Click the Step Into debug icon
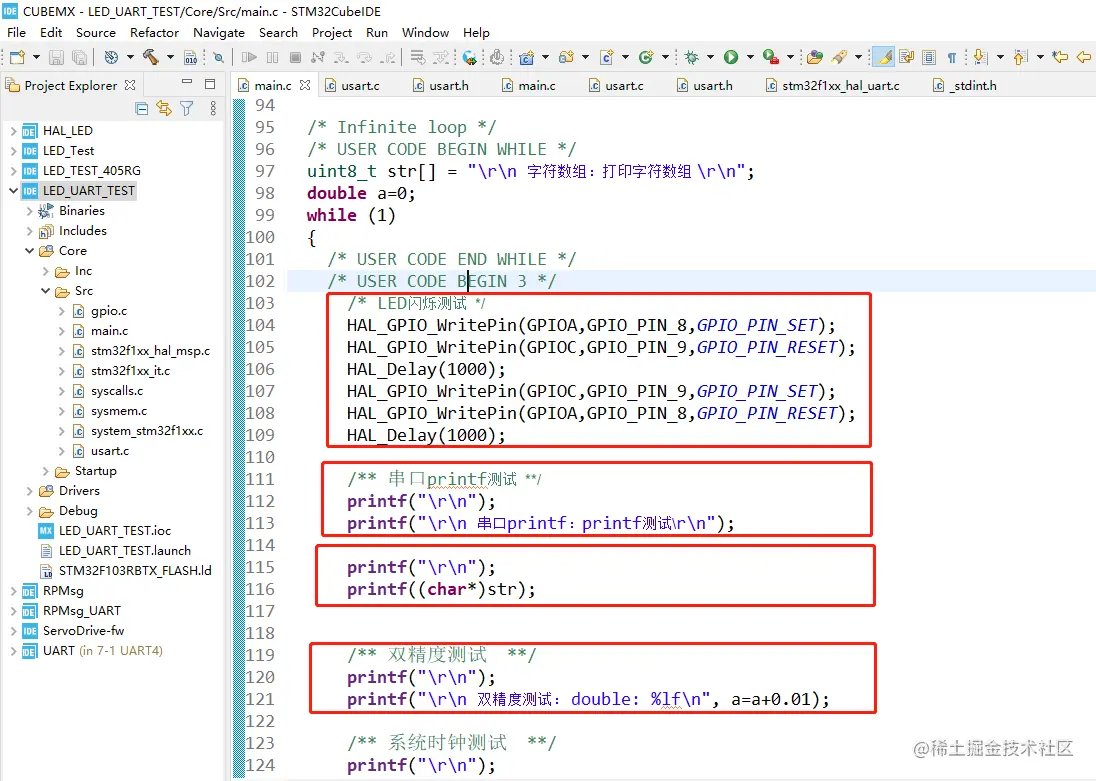This screenshot has width=1096, height=781. pos(341,57)
